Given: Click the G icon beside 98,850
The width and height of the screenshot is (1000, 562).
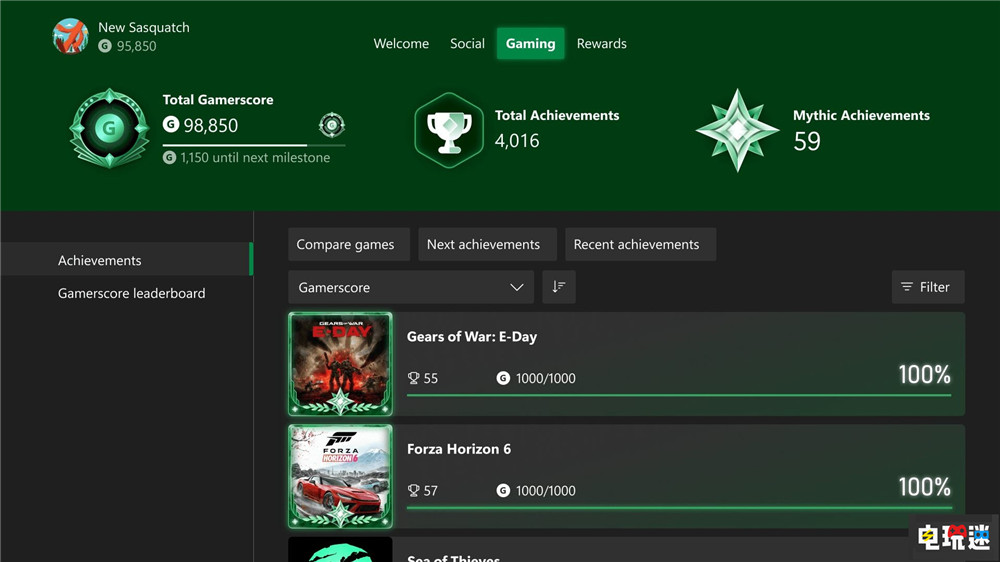Looking at the screenshot, I should click(x=170, y=124).
